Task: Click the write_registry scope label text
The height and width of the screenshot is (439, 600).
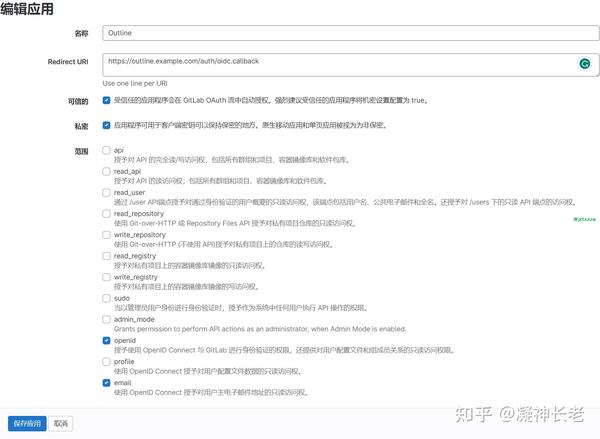Action: tap(136, 277)
